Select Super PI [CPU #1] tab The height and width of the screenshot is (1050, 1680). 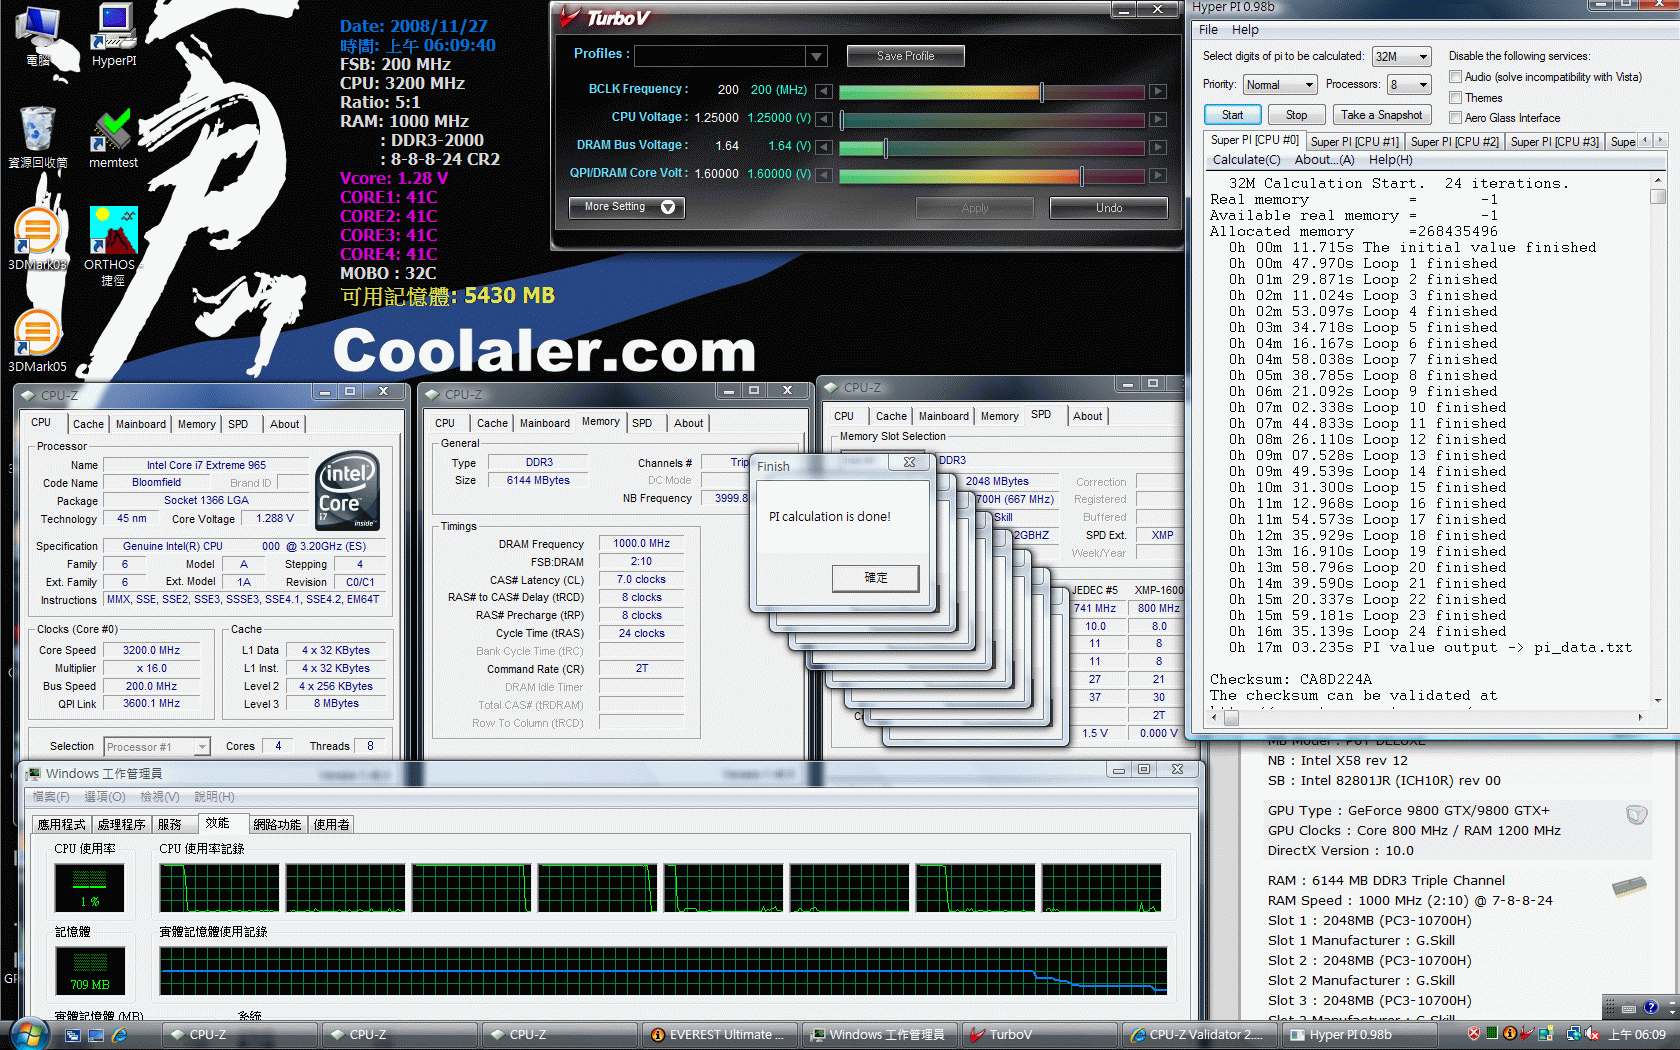click(x=1354, y=142)
